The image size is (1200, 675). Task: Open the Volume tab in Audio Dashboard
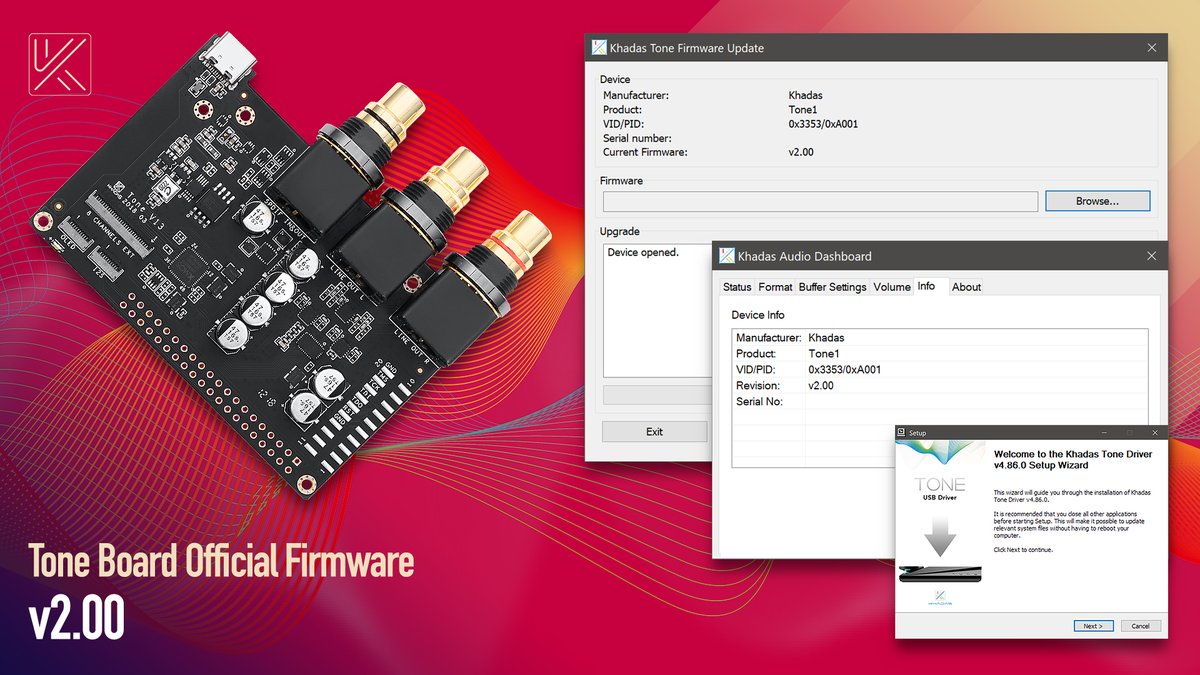[x=892, y=287]
